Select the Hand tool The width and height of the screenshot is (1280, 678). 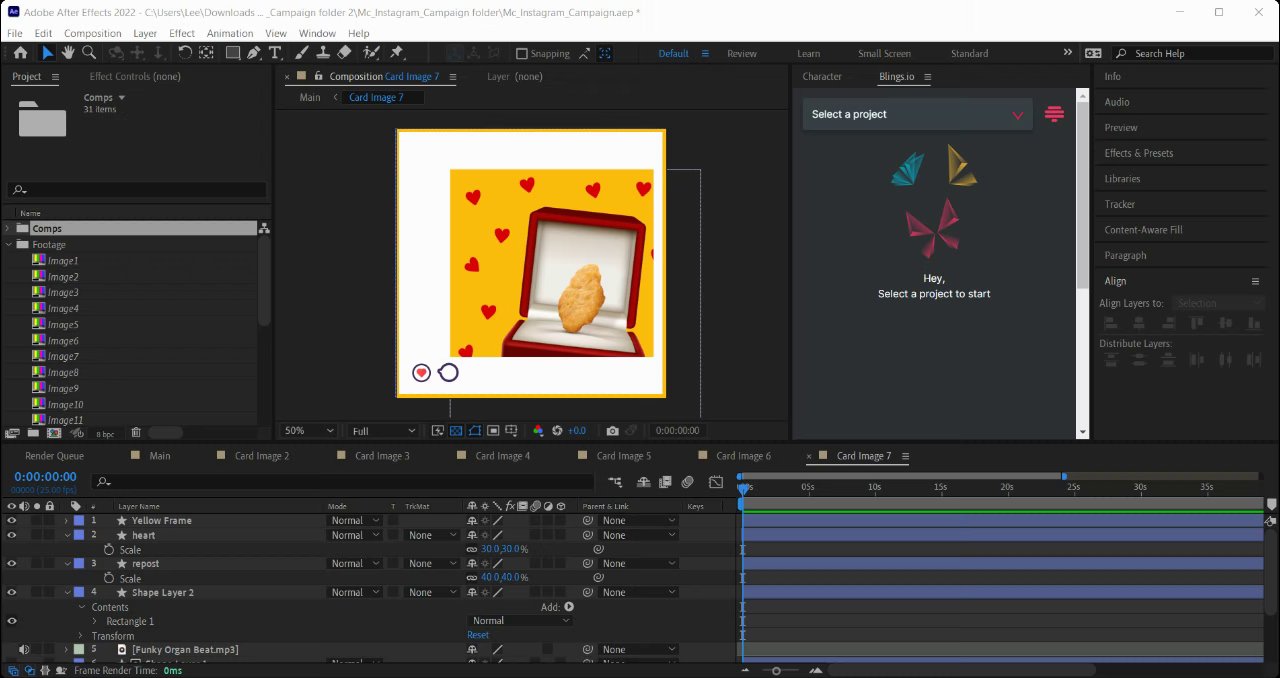coord(68,53)
